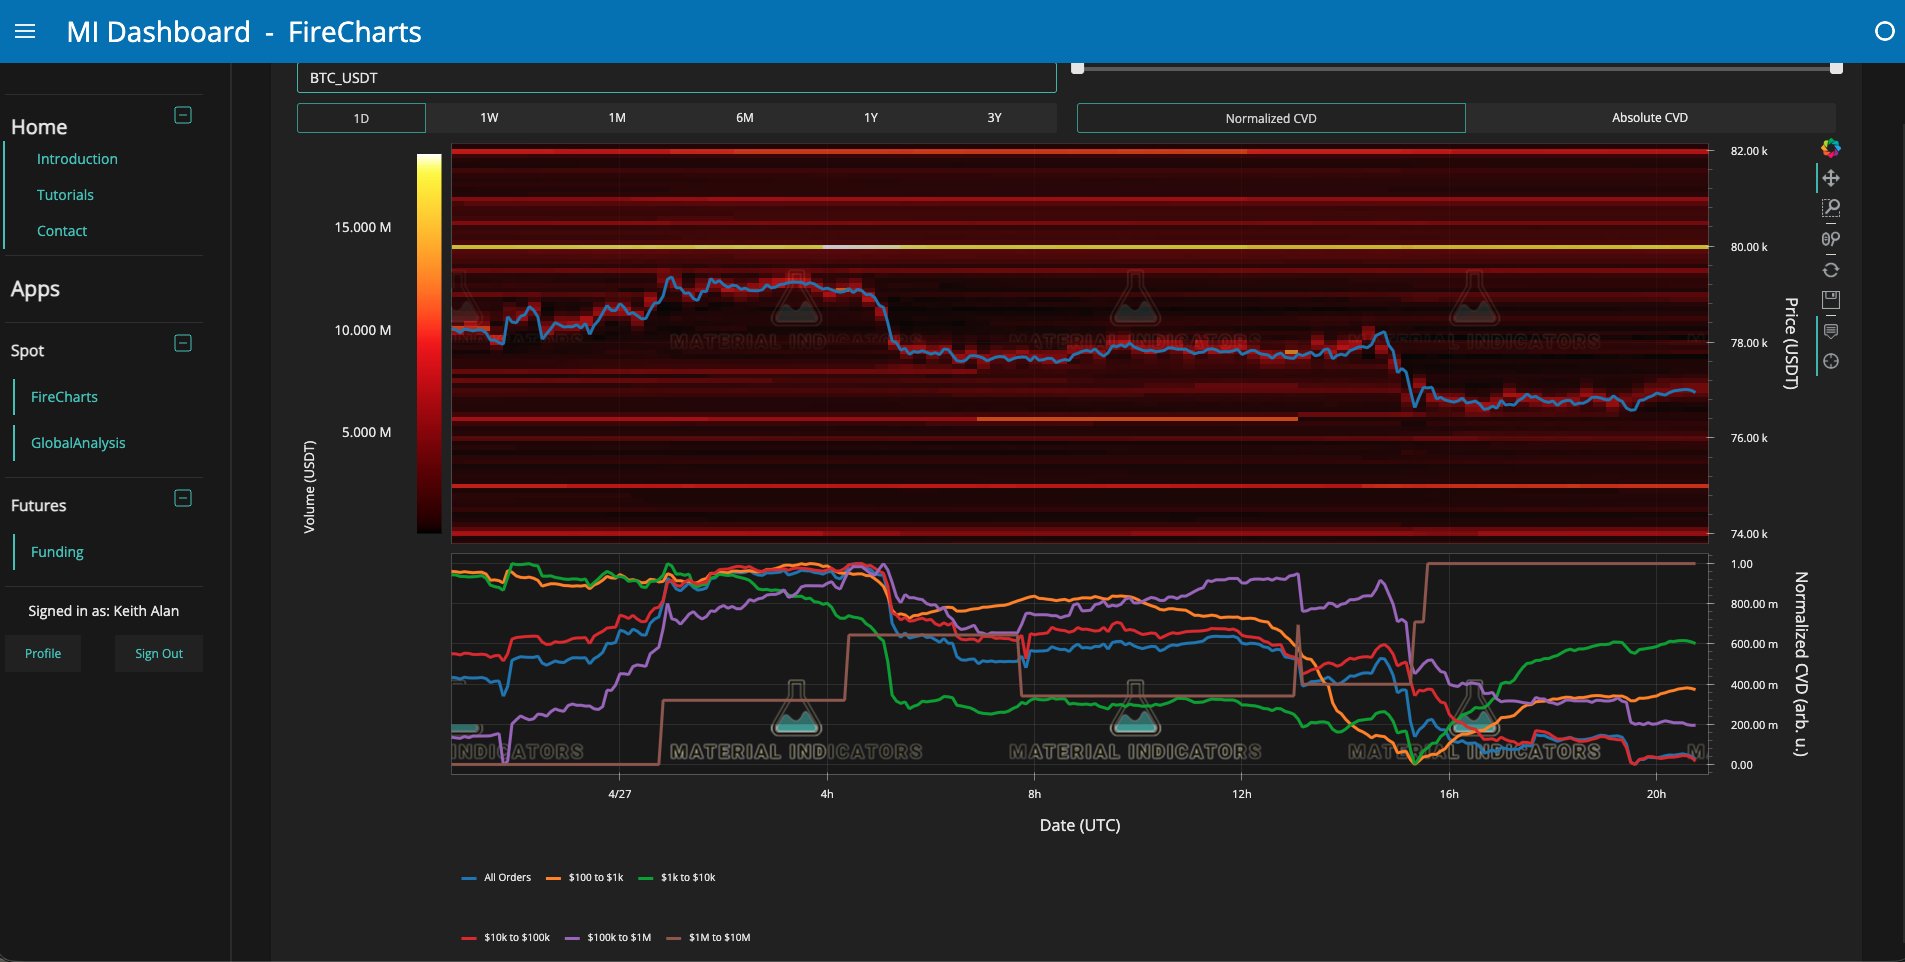Select the 6M timeframe tab
This screenshot has width=1905, height=962.
(x=744, y=118)
